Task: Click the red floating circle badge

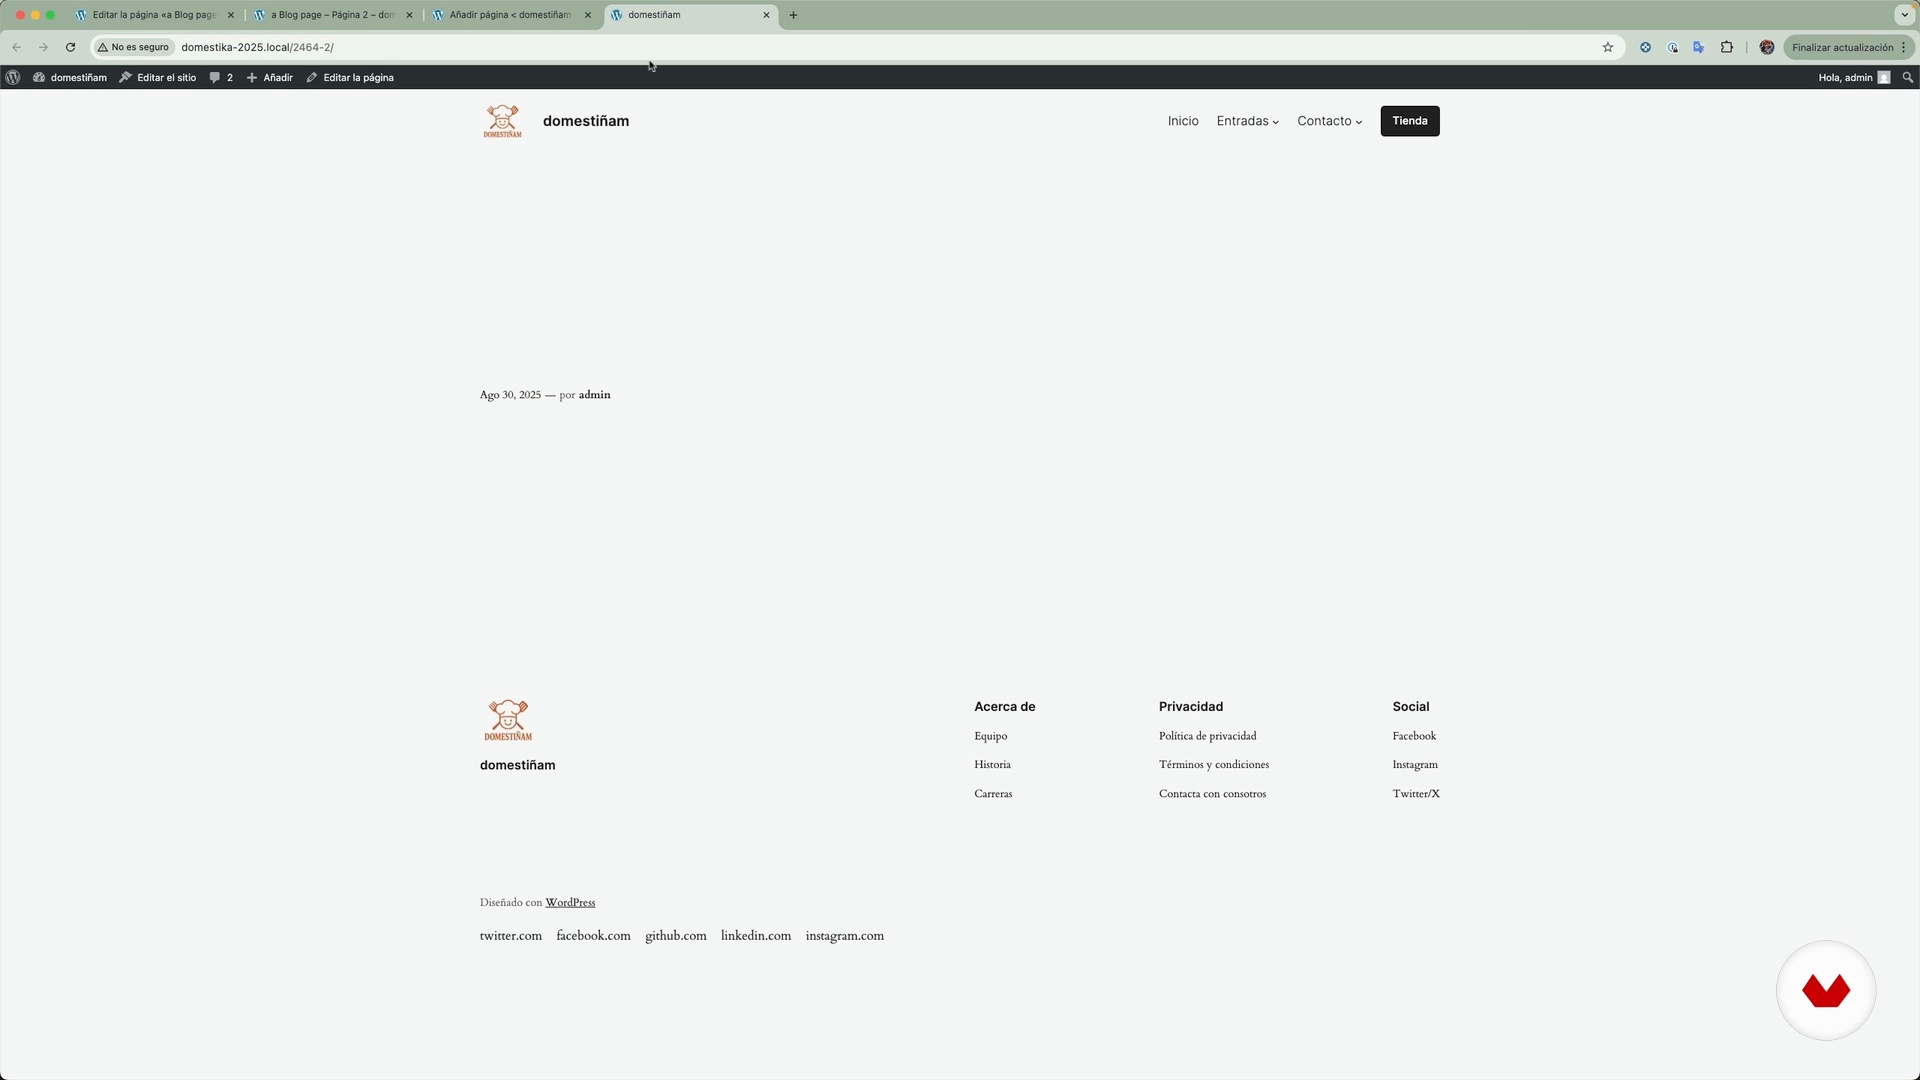Action: 1825,990
